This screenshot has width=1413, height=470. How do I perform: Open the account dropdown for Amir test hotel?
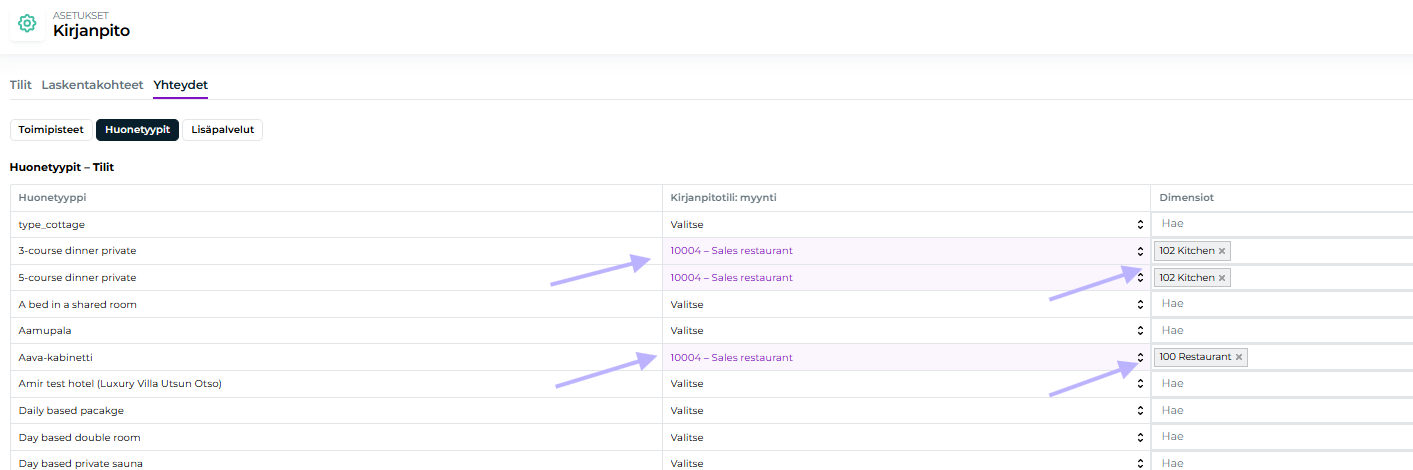(x=906, y=384)
